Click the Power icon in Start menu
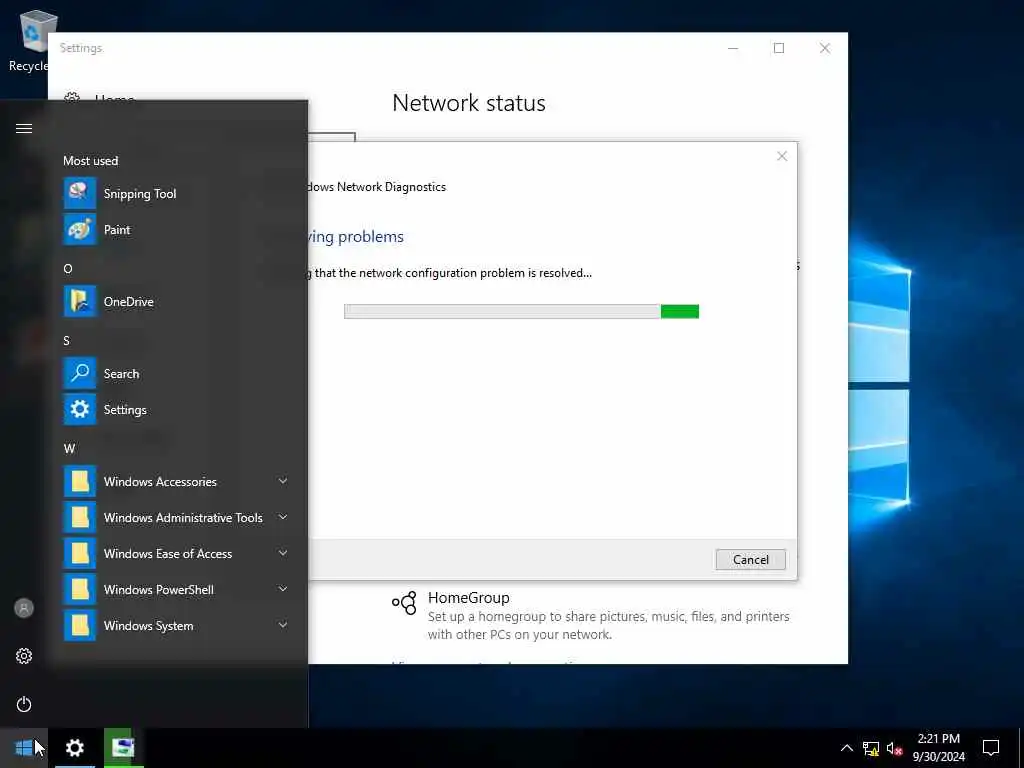The image size is (1024, 768). 24,704
